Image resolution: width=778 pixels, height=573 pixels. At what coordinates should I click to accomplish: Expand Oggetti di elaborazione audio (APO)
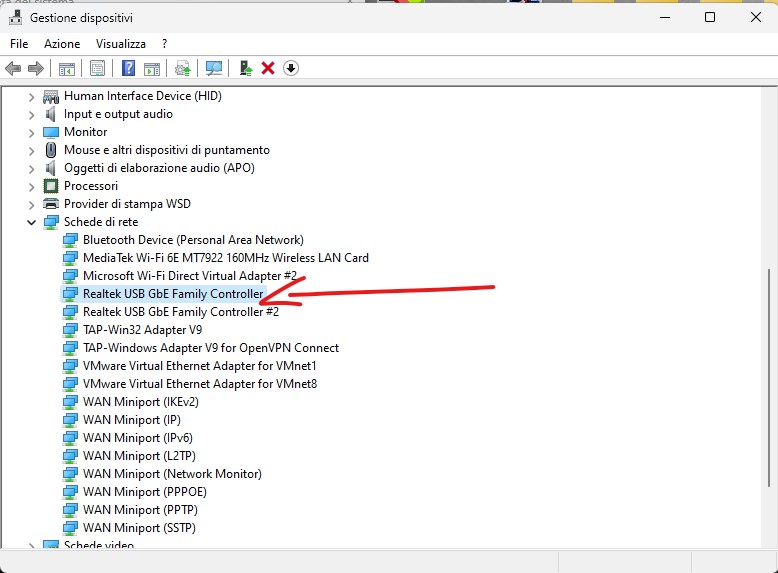pyautogui.click(x=31, y=169)
